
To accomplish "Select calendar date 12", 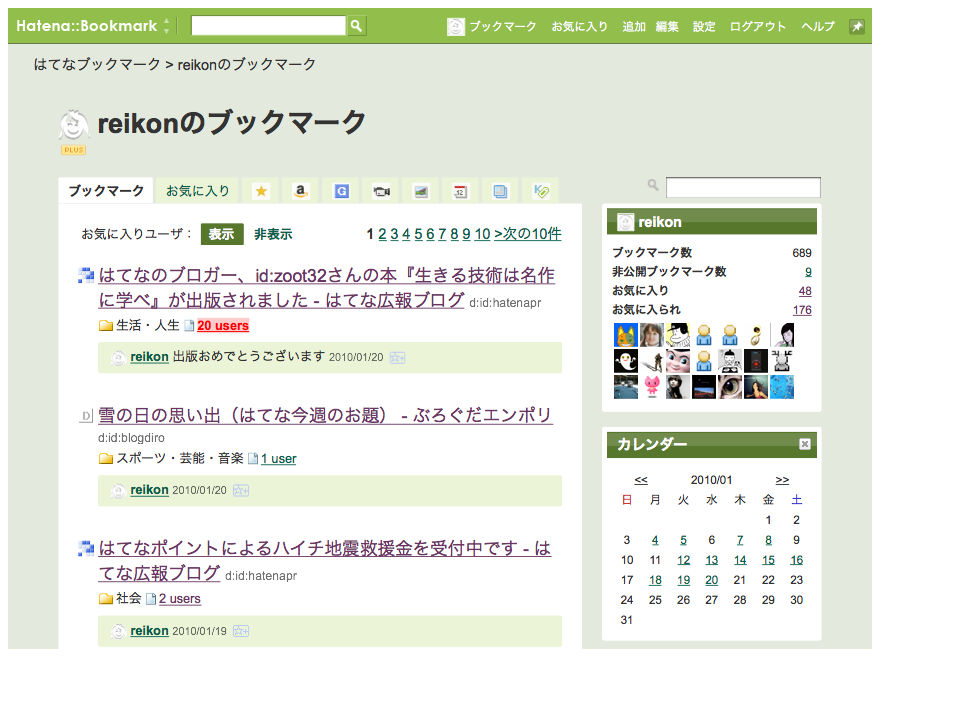I will click(x=683, y=560).
